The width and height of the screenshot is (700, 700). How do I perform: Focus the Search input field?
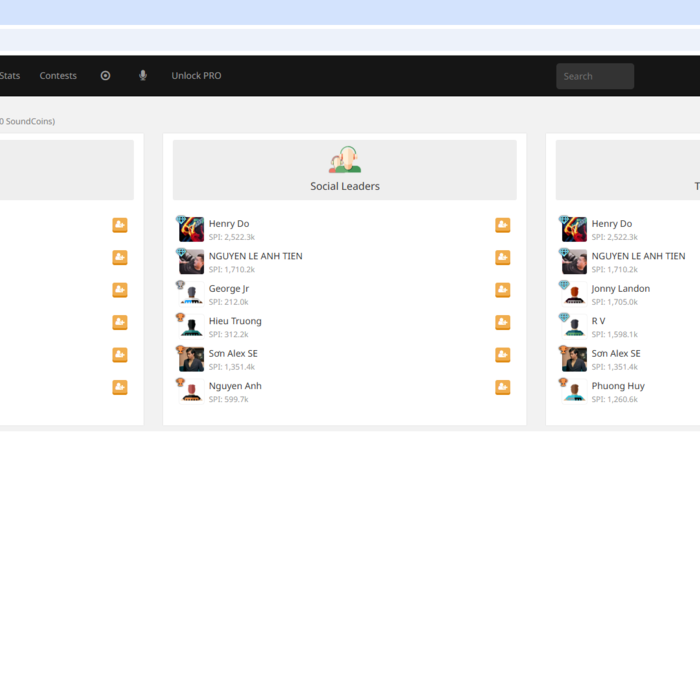coord(595,76)
